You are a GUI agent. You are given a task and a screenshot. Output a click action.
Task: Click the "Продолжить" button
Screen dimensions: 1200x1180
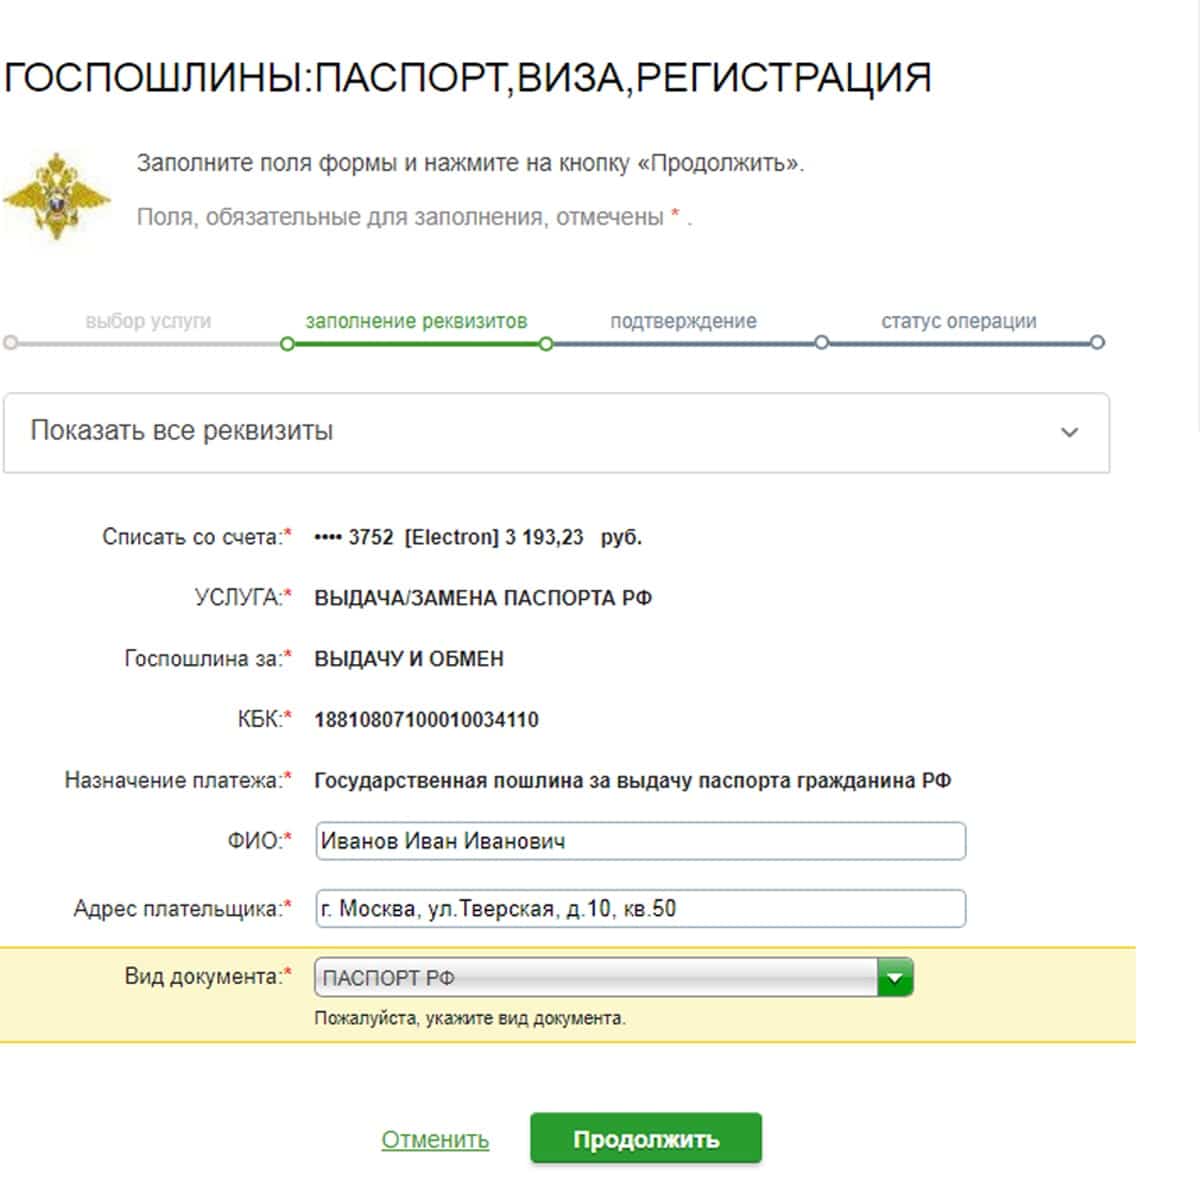[646, 1139]
